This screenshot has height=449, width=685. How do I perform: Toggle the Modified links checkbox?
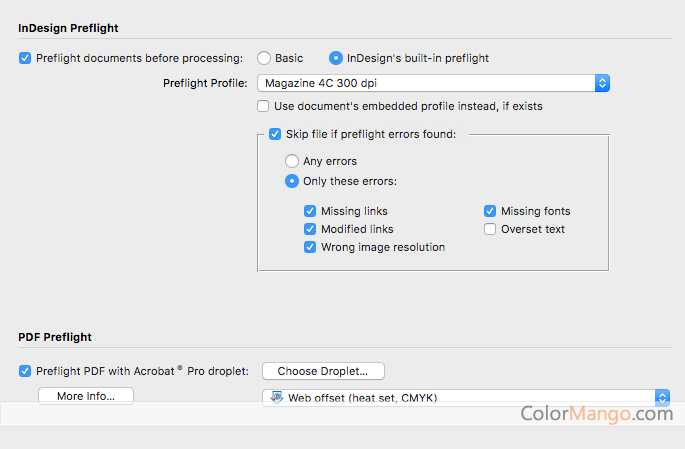pos(310,229)
